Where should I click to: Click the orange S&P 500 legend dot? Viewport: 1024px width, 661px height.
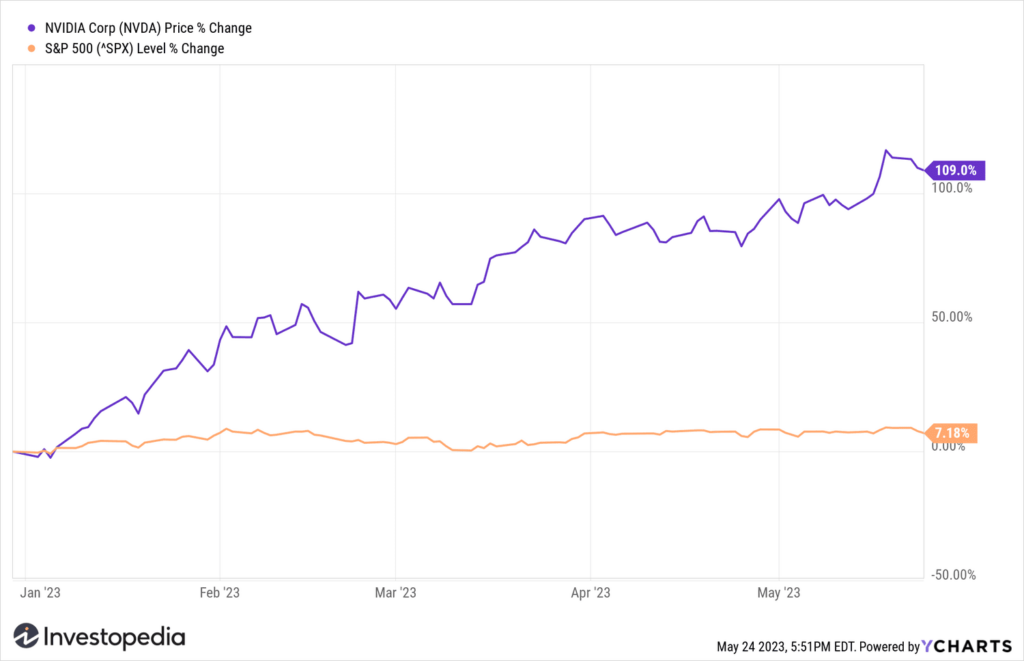(x=31, y=48)
